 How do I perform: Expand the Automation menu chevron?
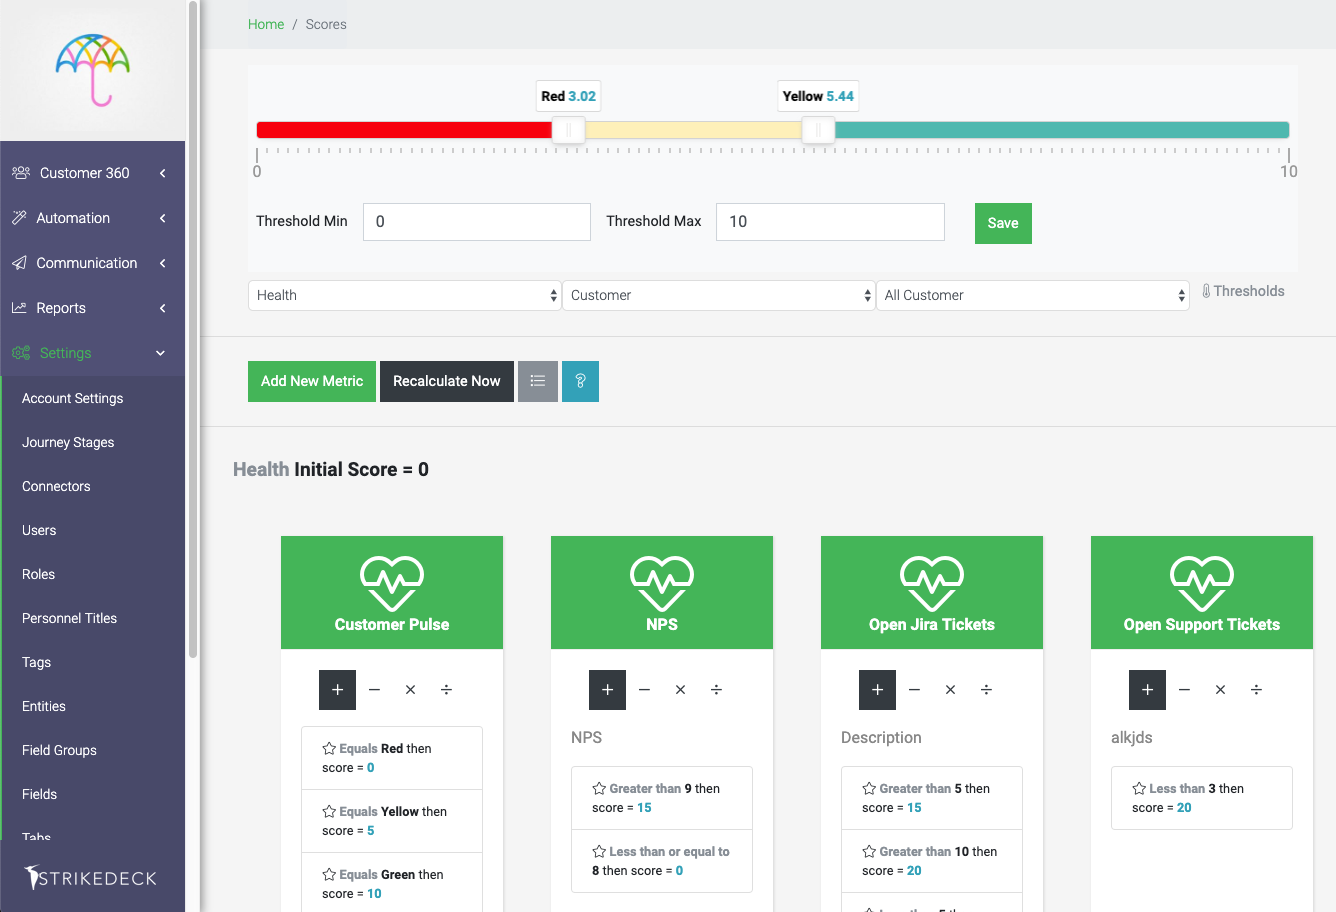pyautogui.click(x=162, y=218)
